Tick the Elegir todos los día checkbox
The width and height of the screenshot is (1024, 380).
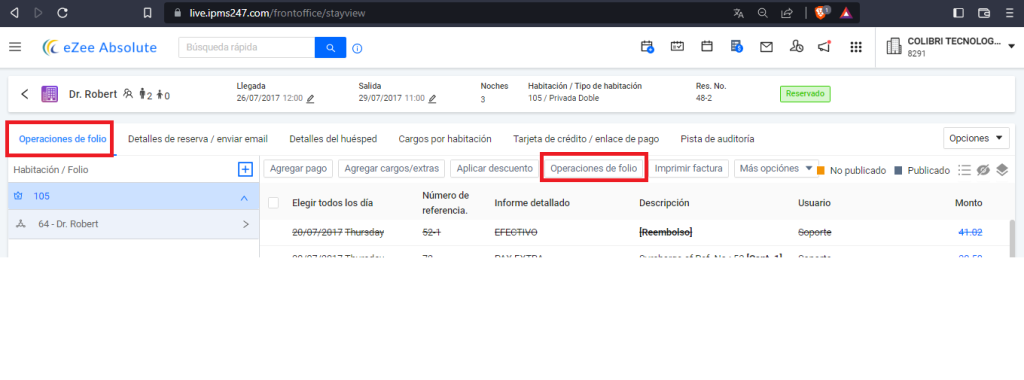point(274,203)
